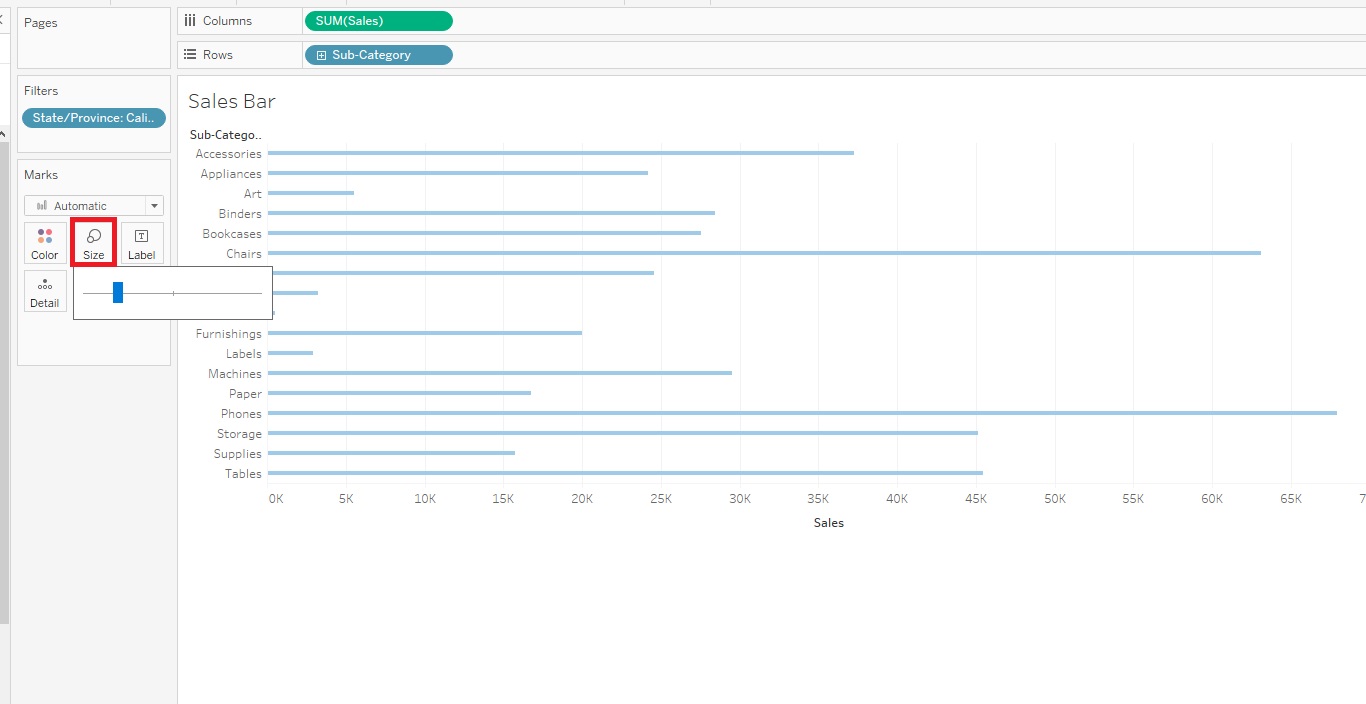Screen dimensions: 1366x704
Task: Click the Sales axis title
Action: click(829, 523)
